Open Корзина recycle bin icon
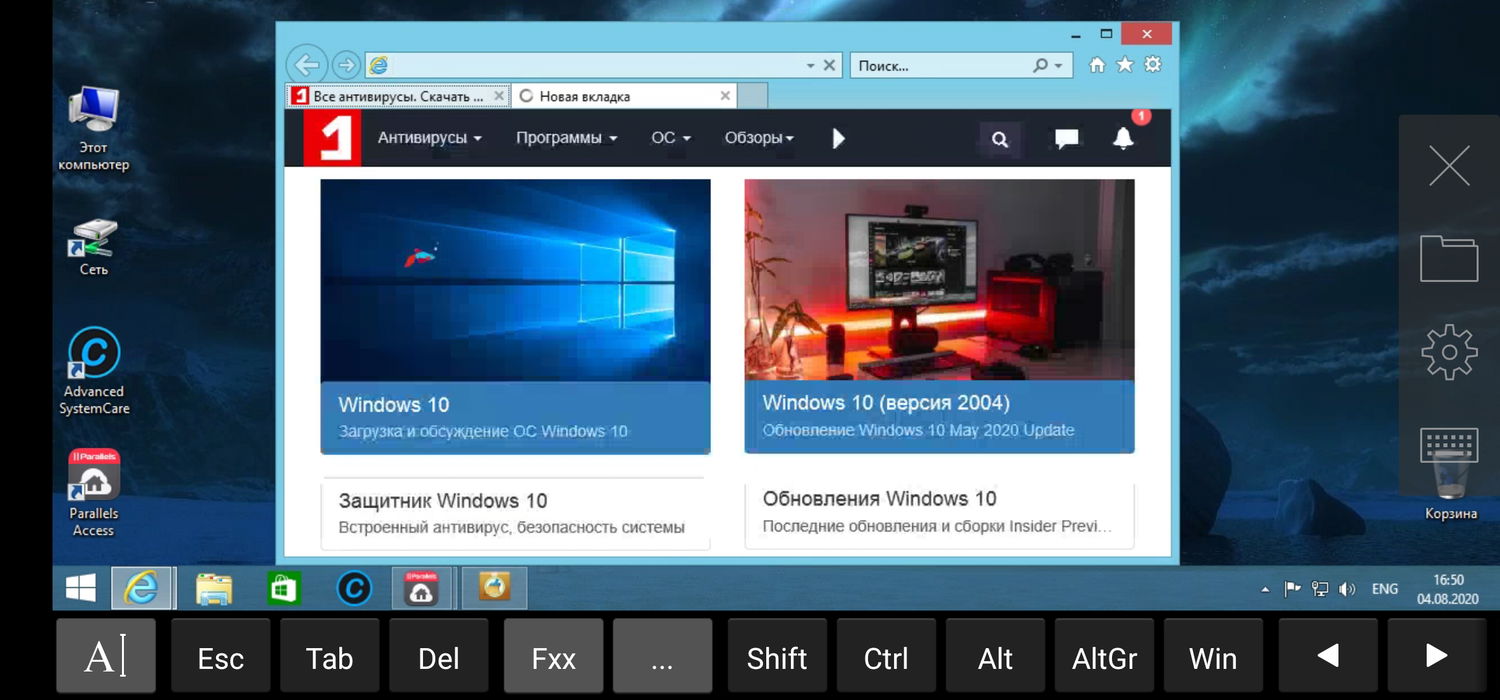This screenshot has height=700, width=1500. click(x=1450, y=488)
